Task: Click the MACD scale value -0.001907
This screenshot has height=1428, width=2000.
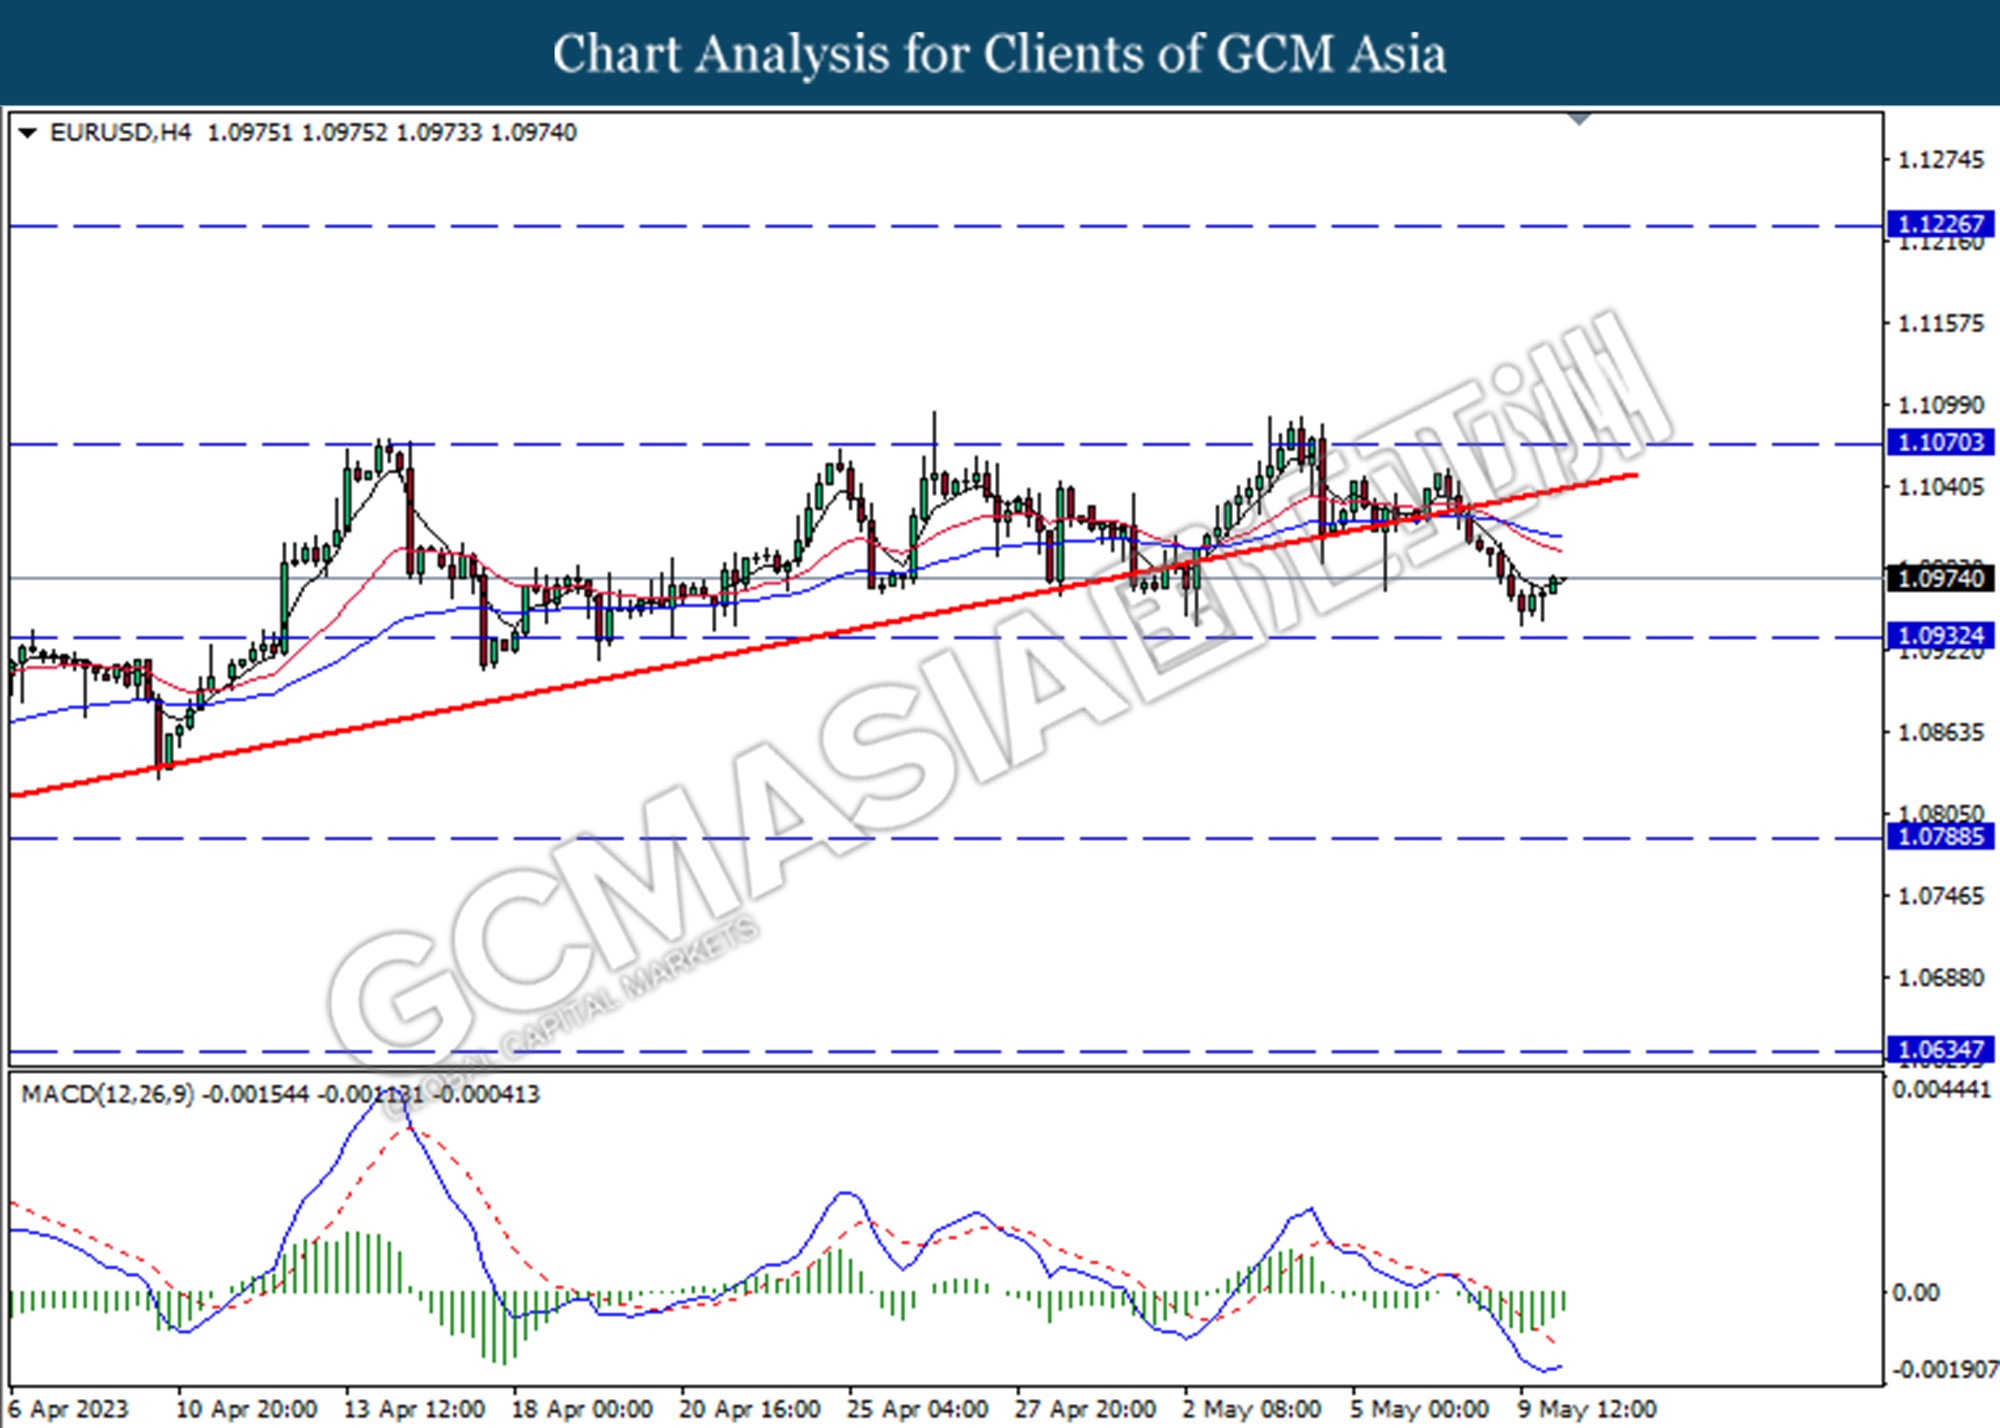Action: 1944,1369
